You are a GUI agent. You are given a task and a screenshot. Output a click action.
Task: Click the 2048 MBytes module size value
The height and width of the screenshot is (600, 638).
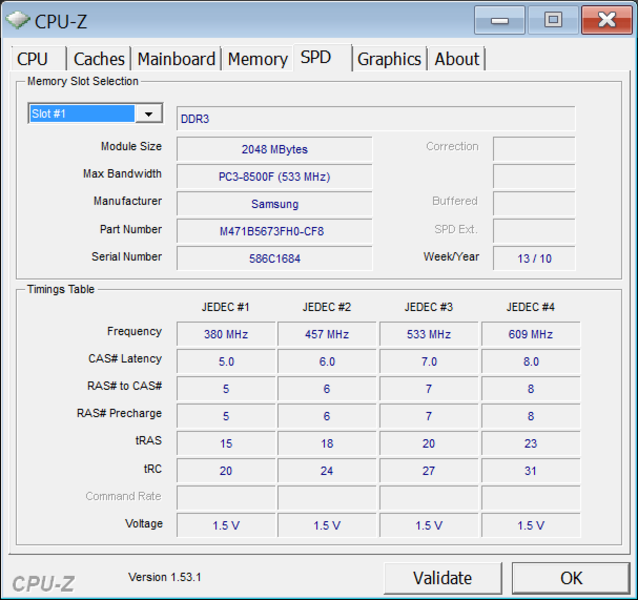click(x=275, y=149)
